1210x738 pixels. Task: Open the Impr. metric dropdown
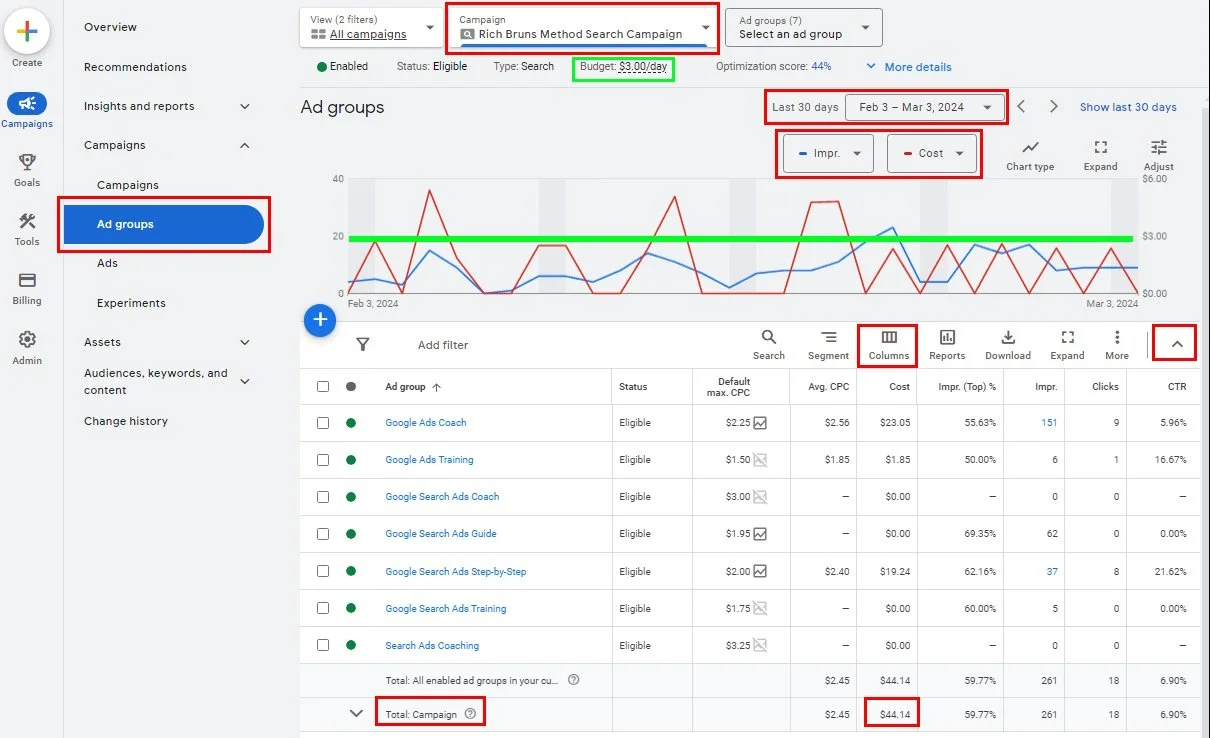point(829,153)
